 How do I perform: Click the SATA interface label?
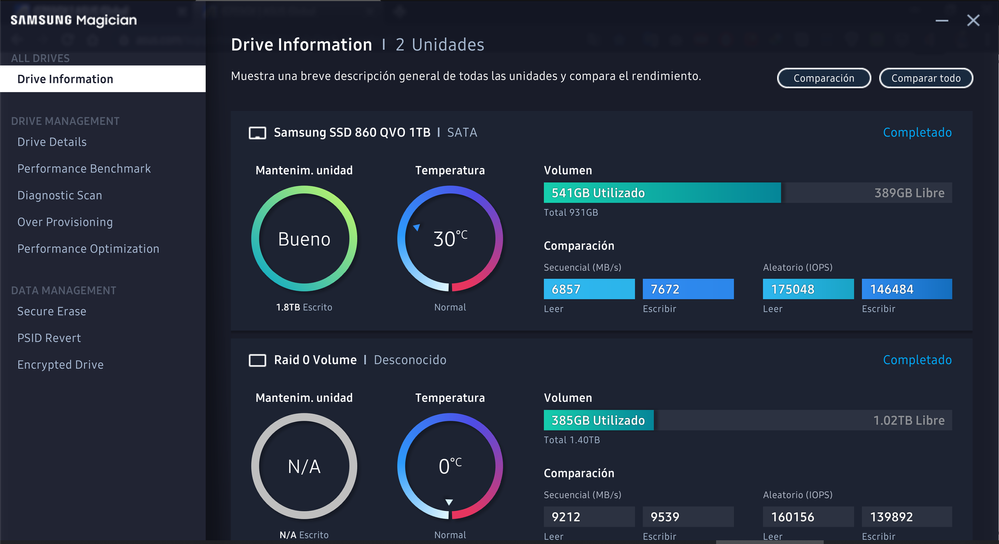click(462, 132)
